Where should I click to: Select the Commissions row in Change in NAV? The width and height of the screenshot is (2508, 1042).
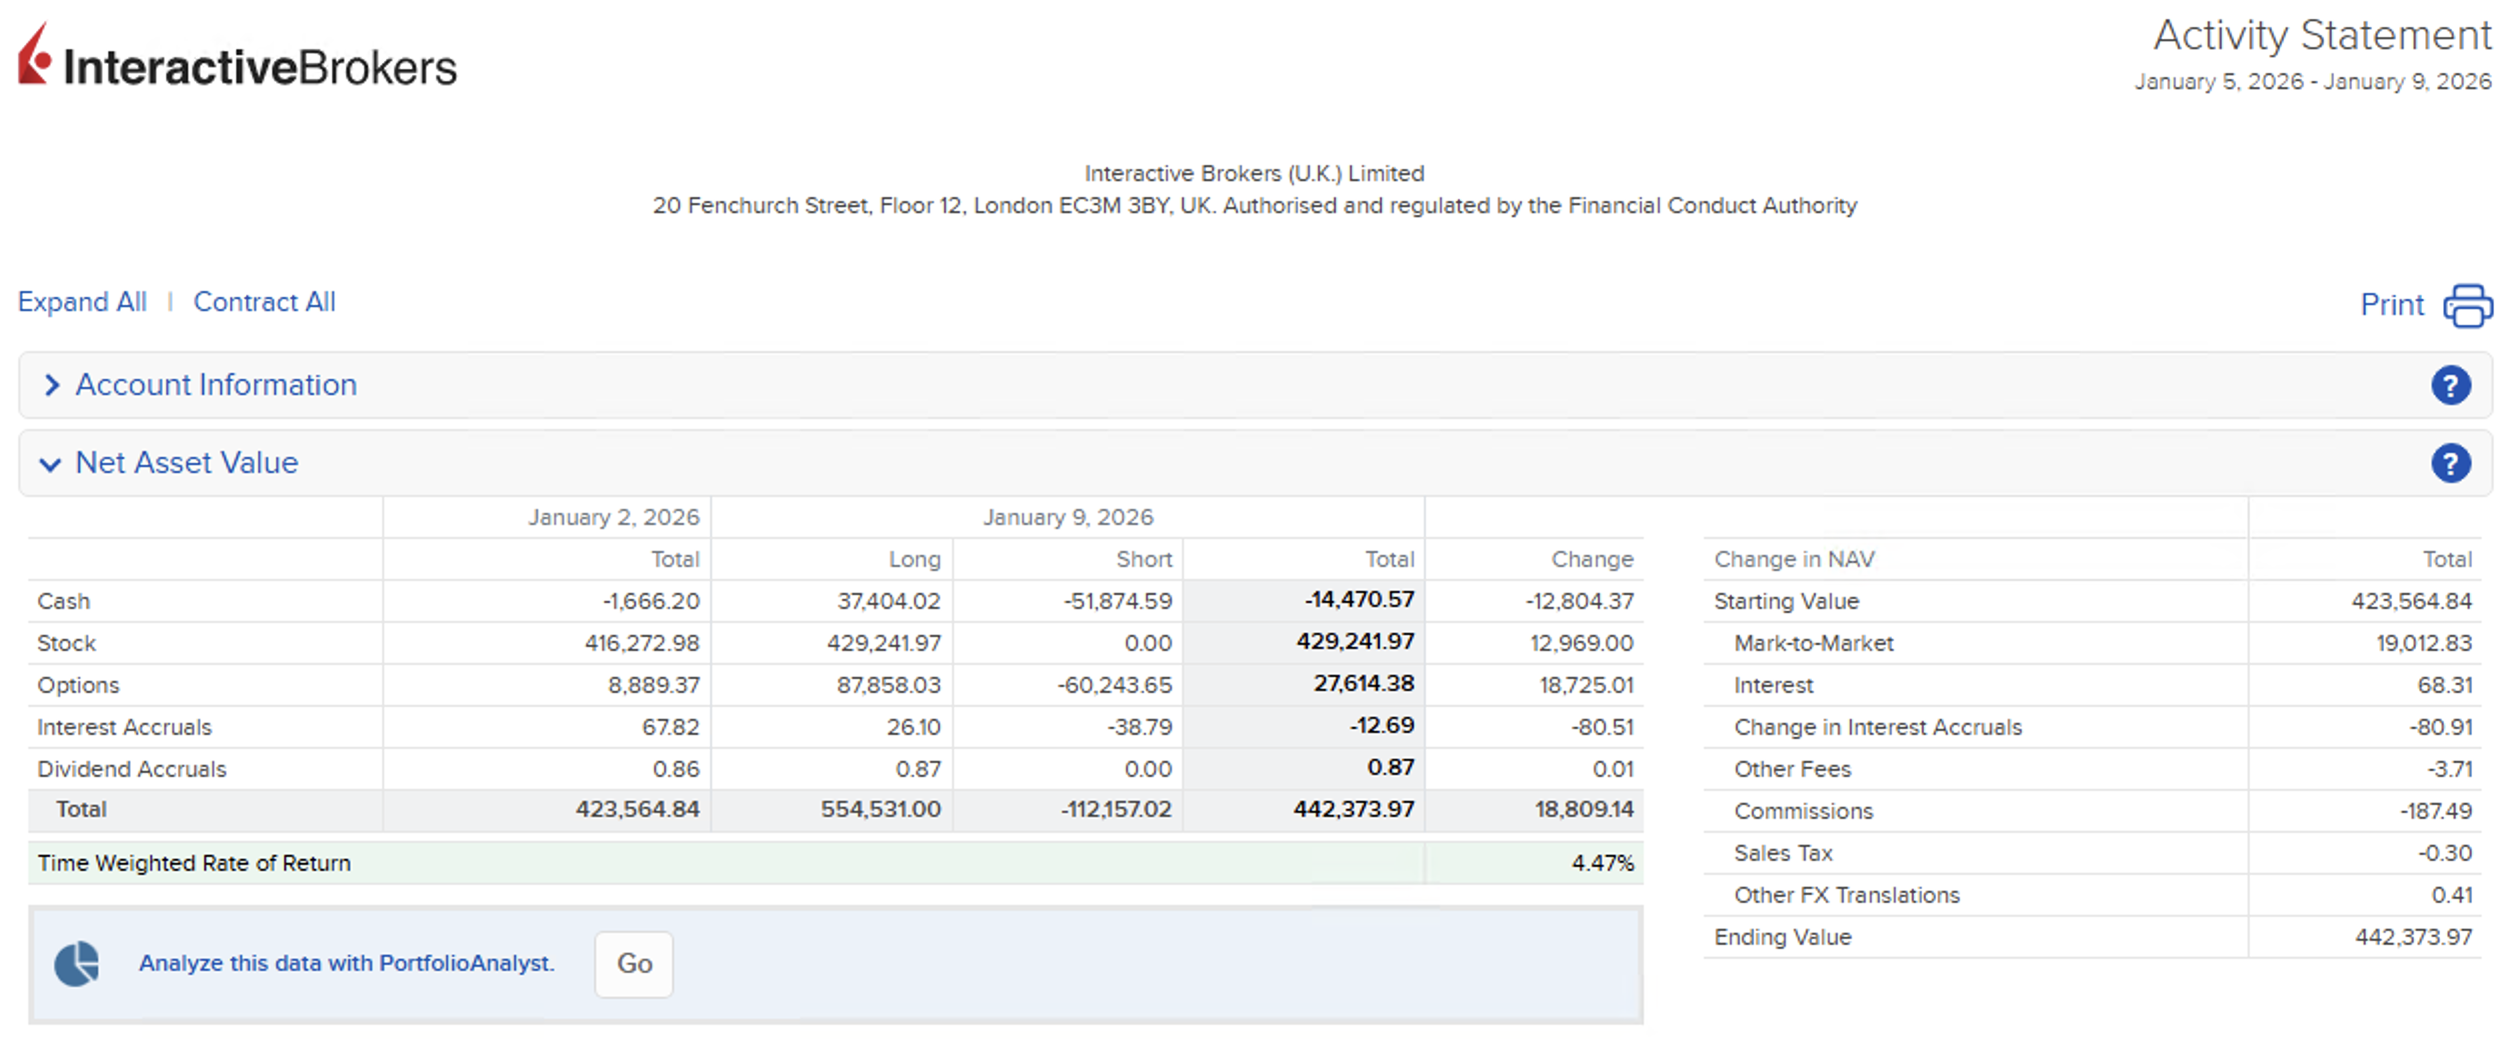tap(1802, 811)
